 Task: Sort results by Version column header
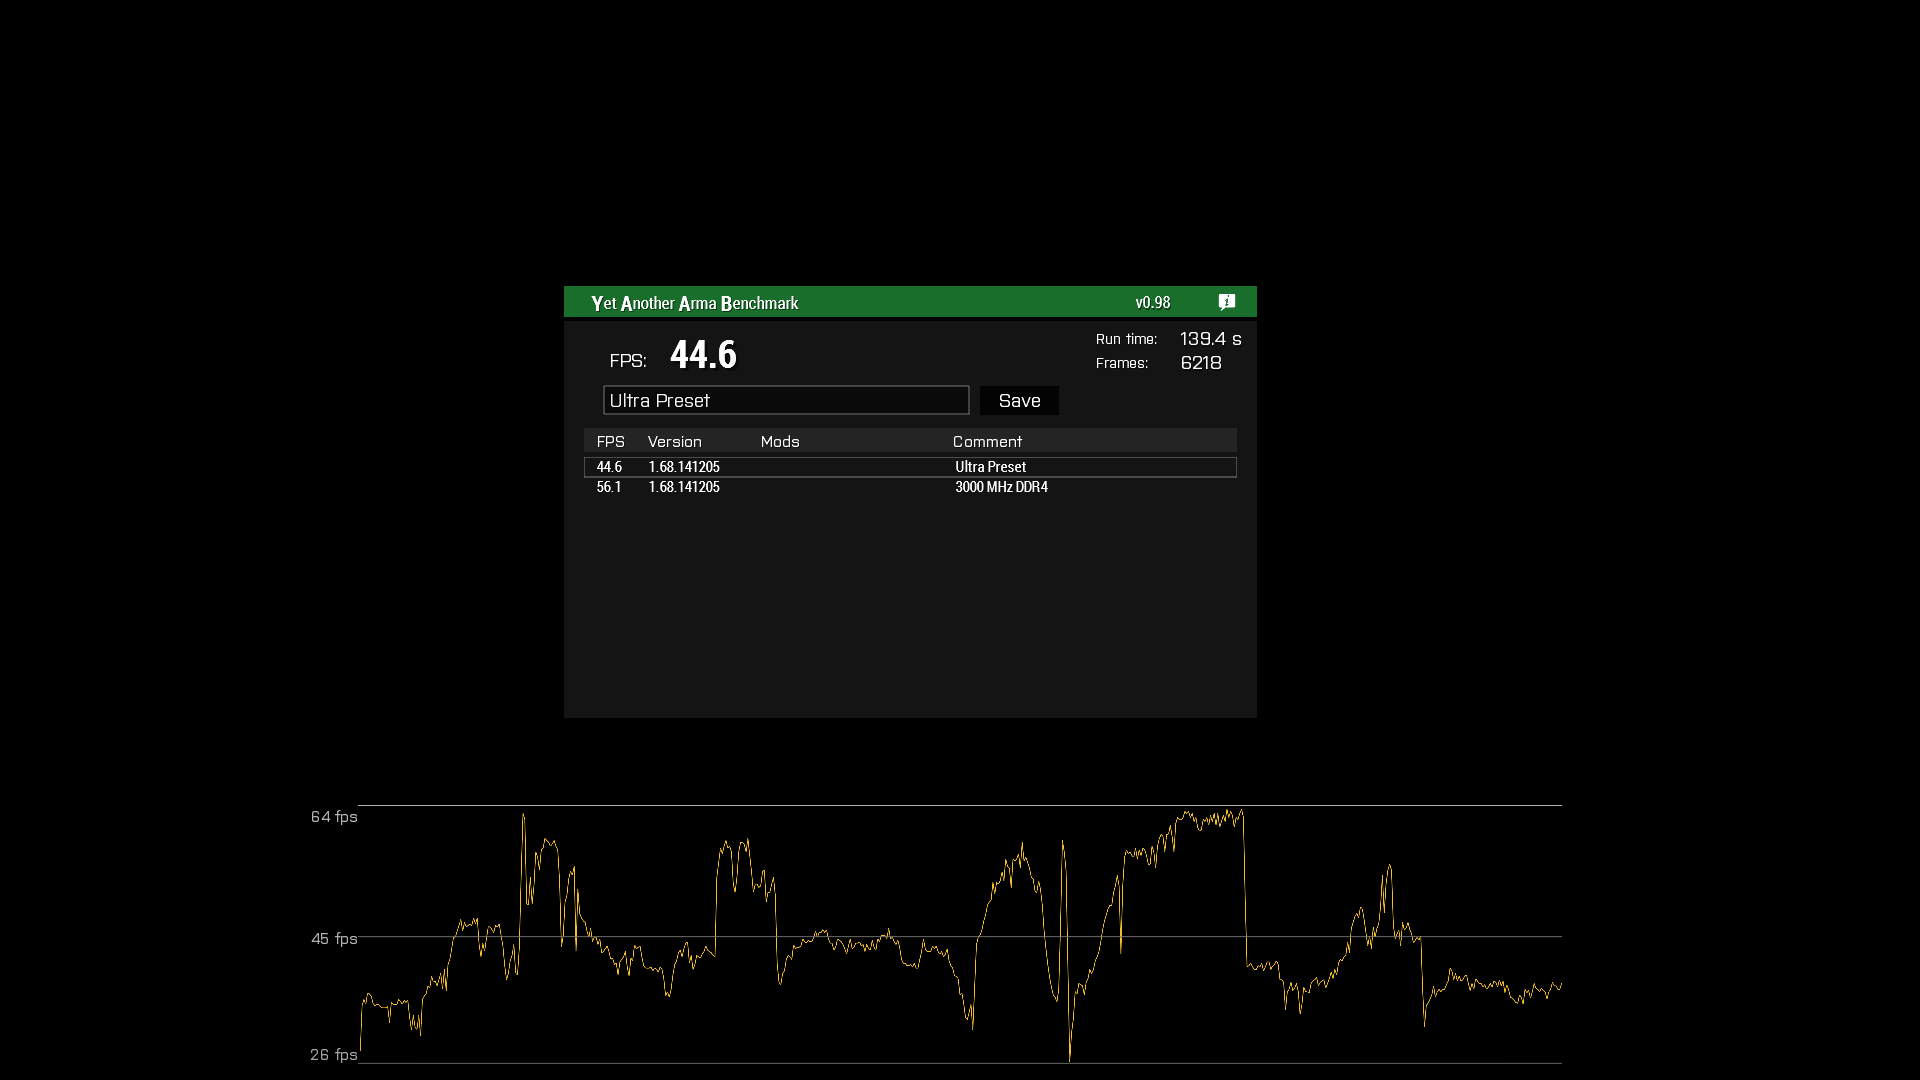(x=674, y=442)
